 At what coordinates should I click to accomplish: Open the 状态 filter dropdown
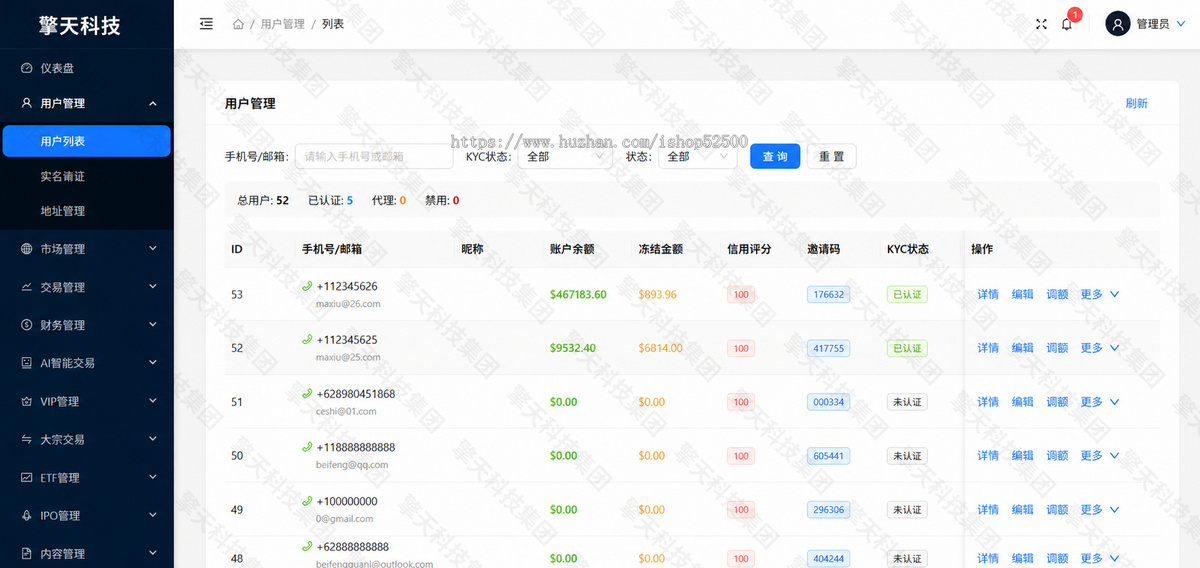point(697,156)
